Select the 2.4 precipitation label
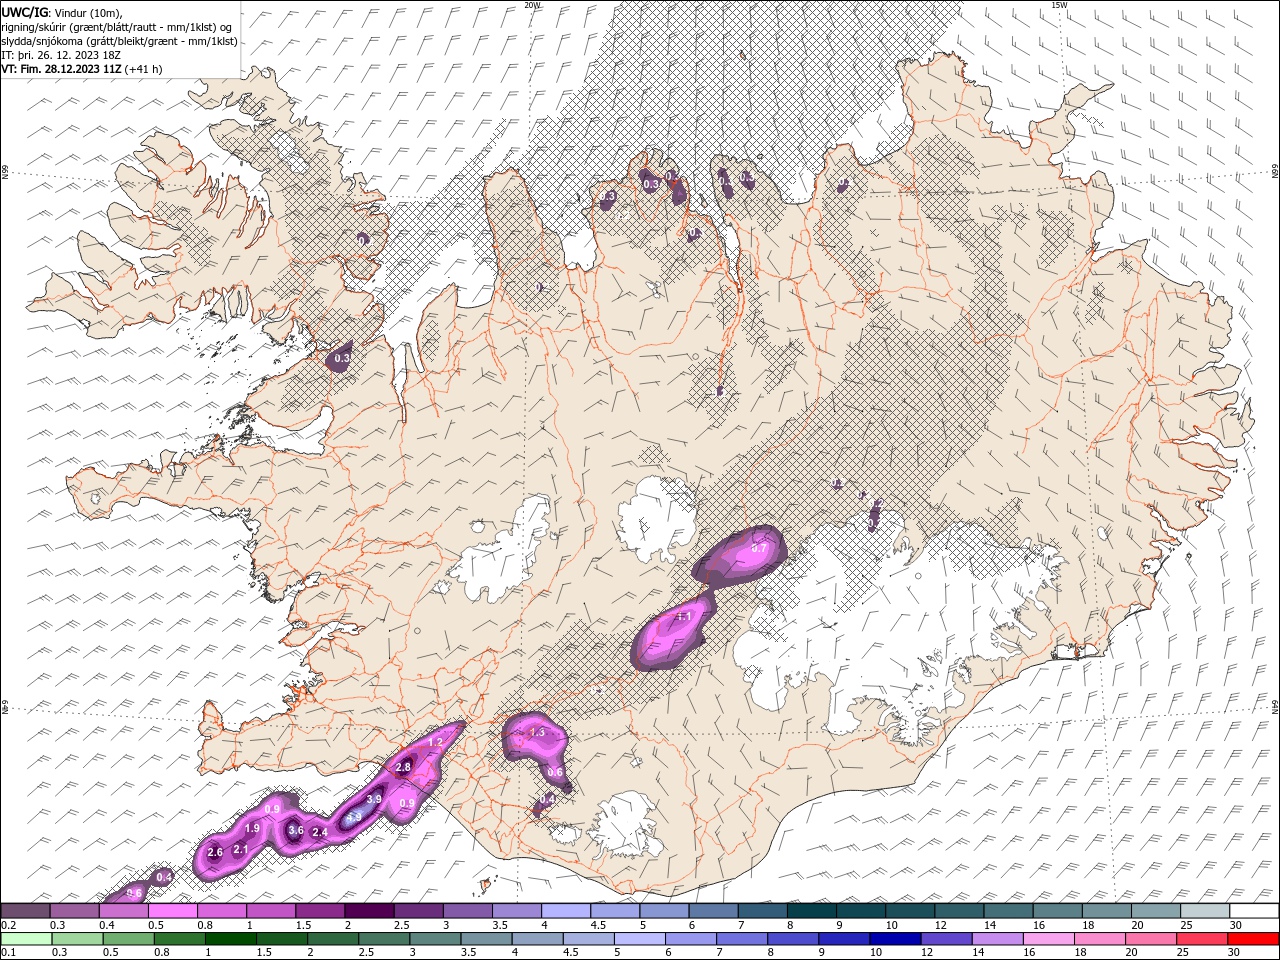Image resolution: width=1280 pixels, height=960 pixels. (x=320, y=832)
